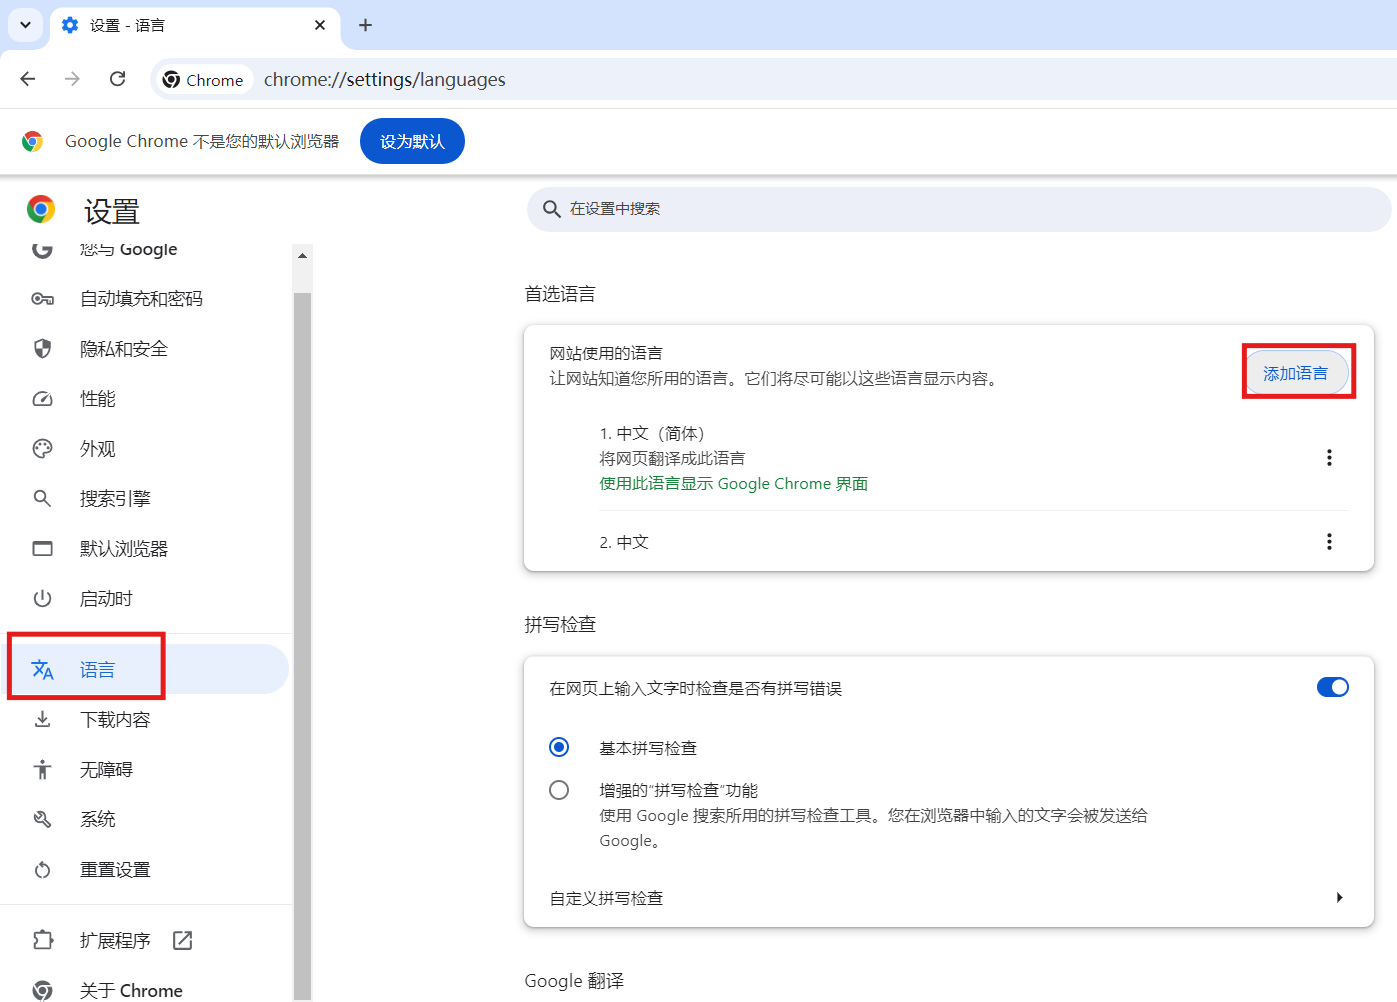Open 系统 settings section

click(x=98, y=819)
